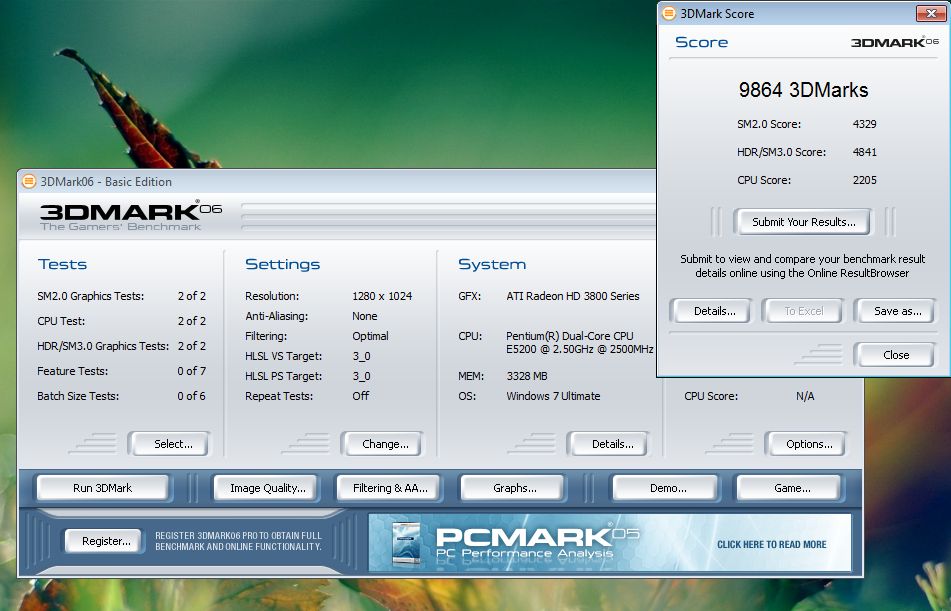Viewport: 951px width, 611px height.
Task: Click the Windows 7 Ultimate text
Action: click(553, 396)
